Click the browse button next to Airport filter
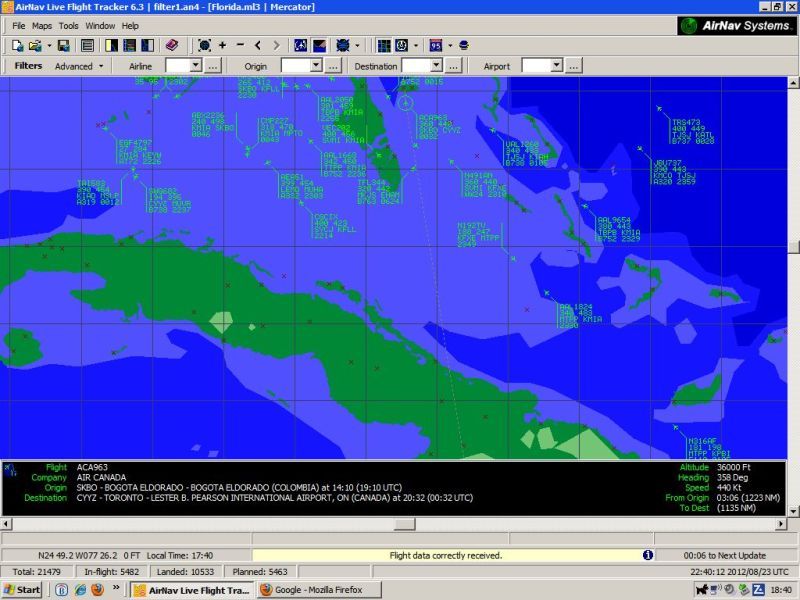Image resolution: width=800 pixels, height=600 pixels. [x=574, y=66]
